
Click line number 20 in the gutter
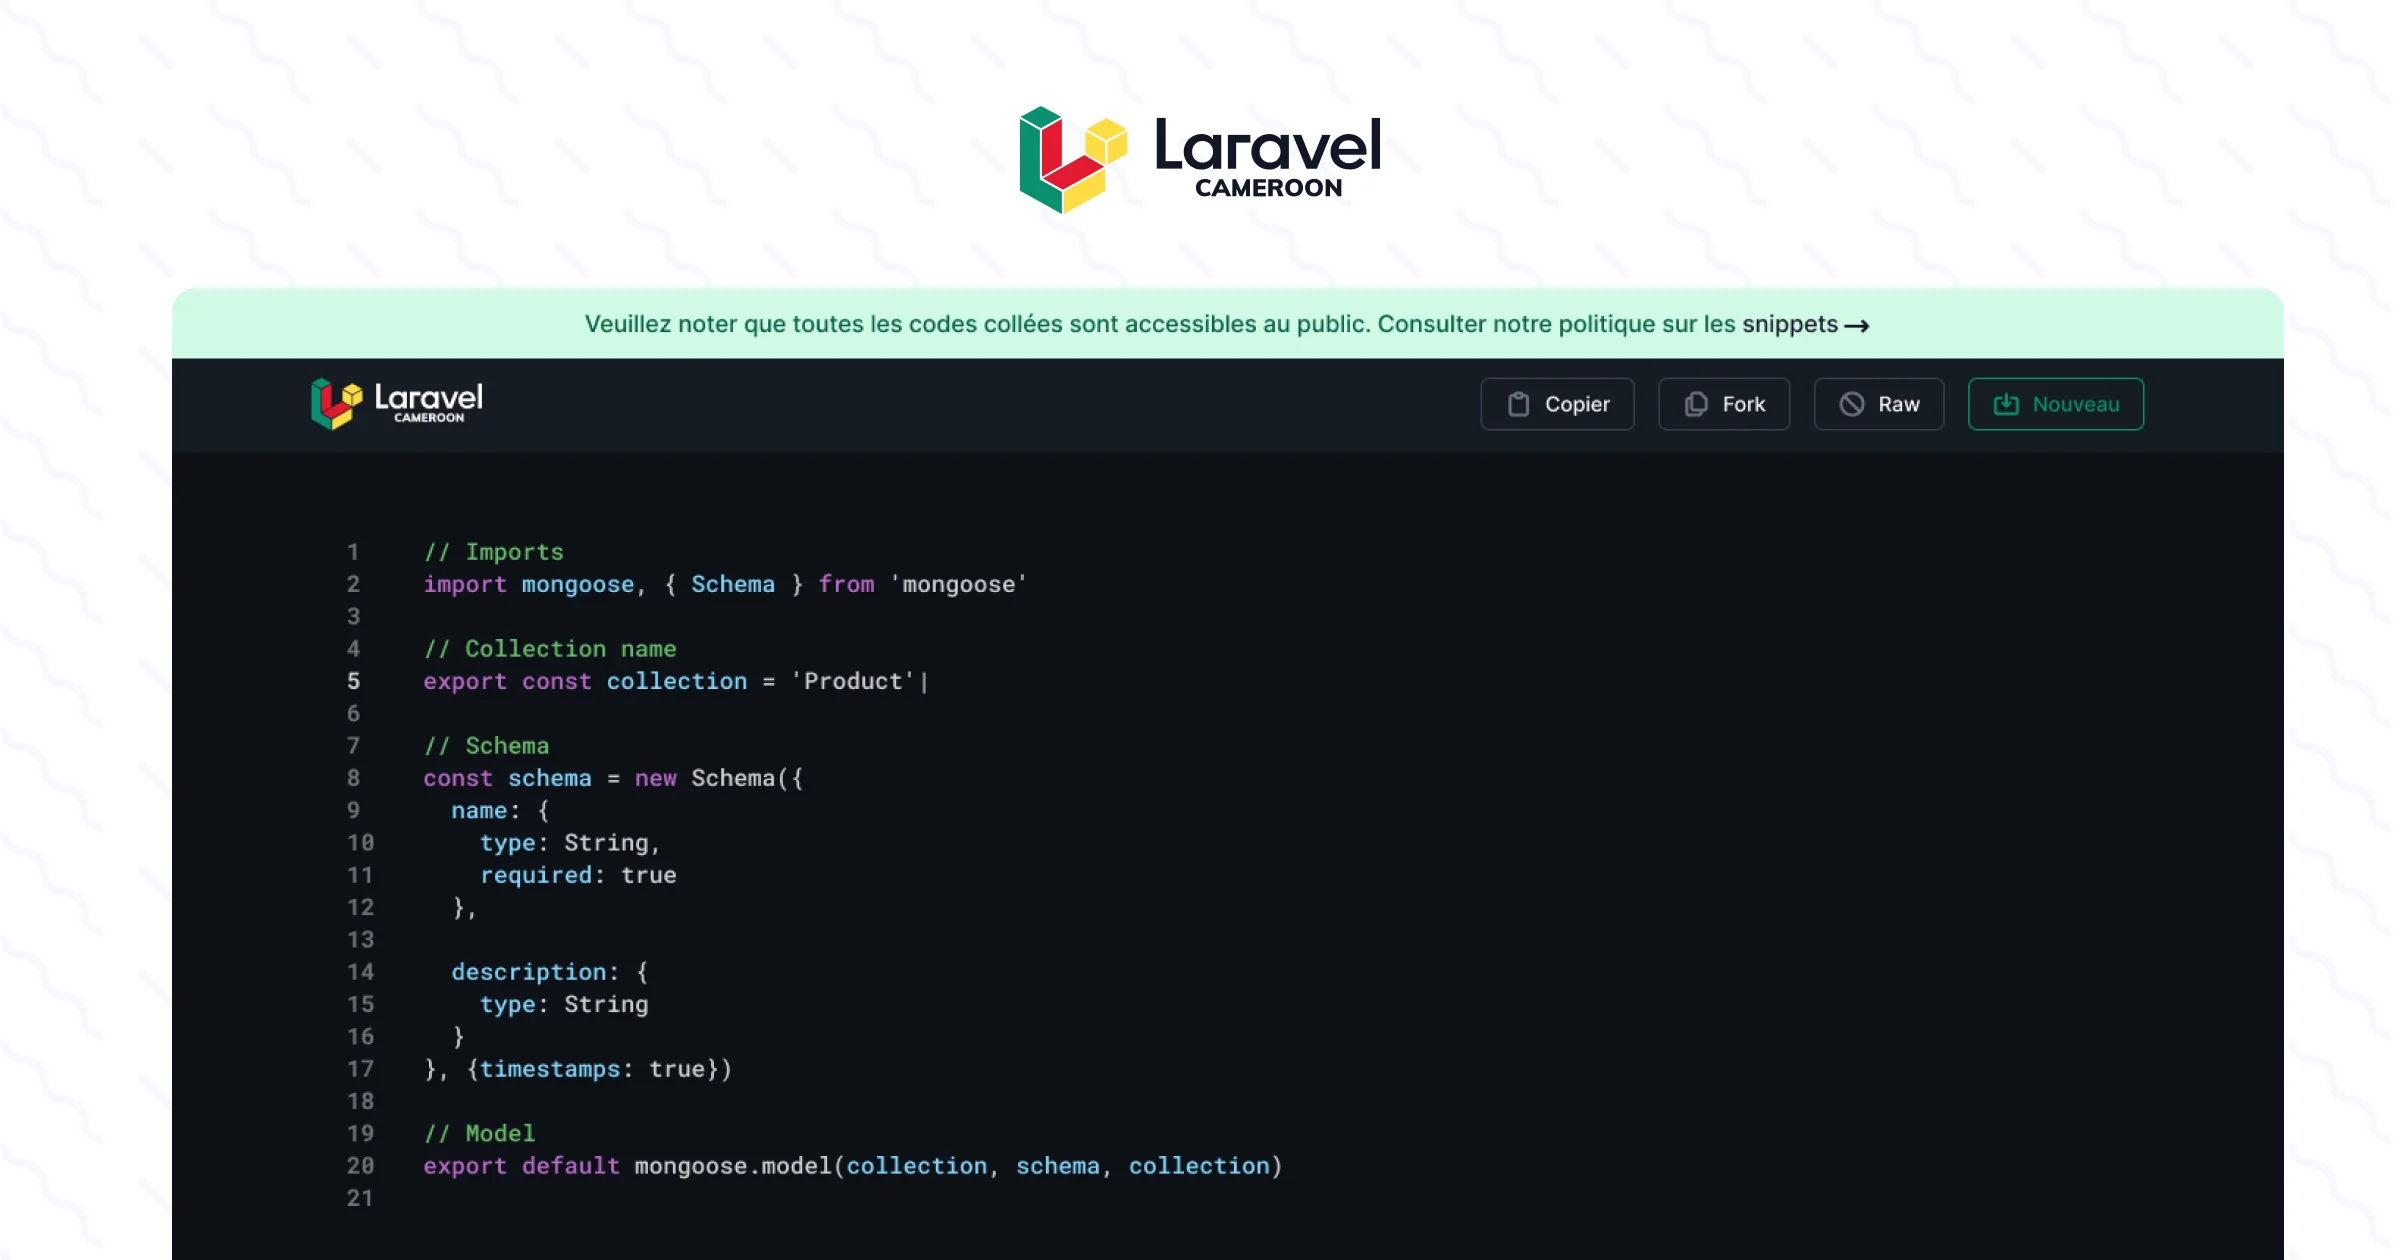tap(360, 1165)
